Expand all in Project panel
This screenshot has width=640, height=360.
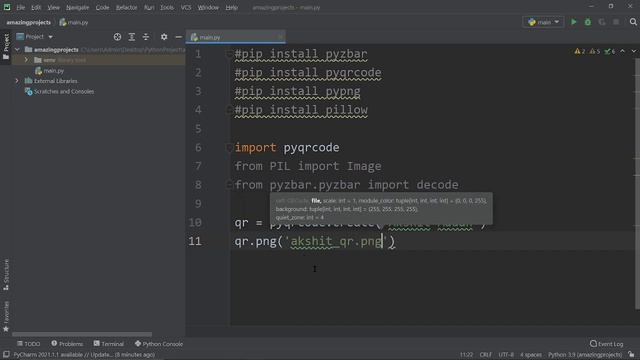point(131,37)
